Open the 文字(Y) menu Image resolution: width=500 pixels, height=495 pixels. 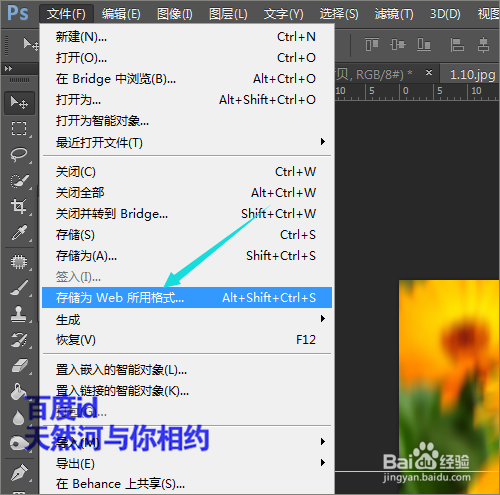[x=283, y=14]
